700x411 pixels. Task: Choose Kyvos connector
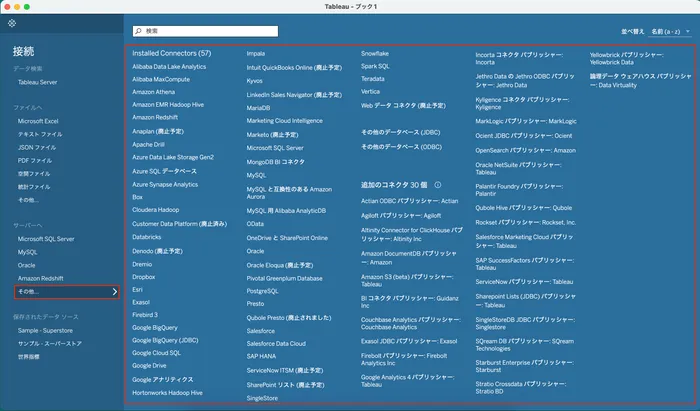coord(254,81)
